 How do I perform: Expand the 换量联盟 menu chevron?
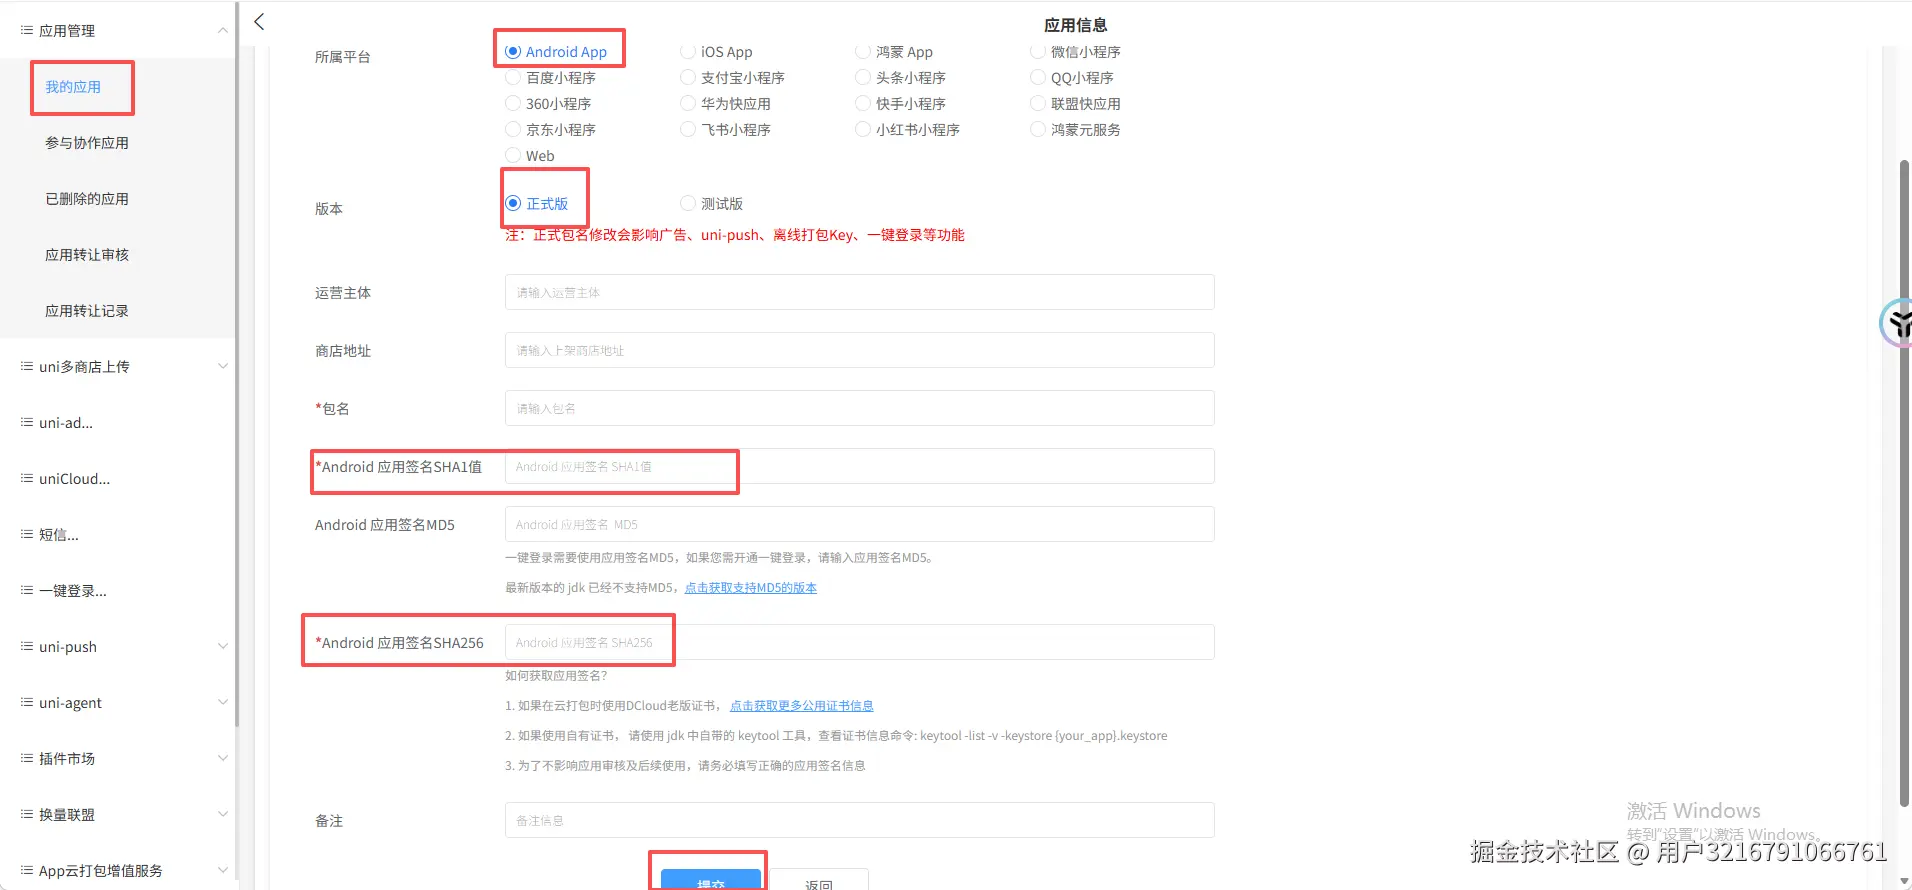click(222, 815)
